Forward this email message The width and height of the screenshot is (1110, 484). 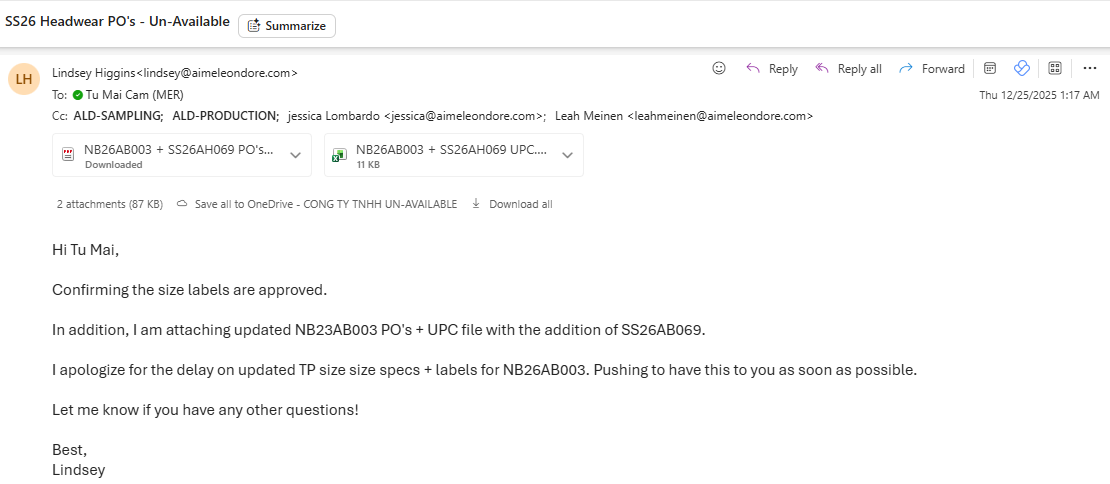[932, 69]
